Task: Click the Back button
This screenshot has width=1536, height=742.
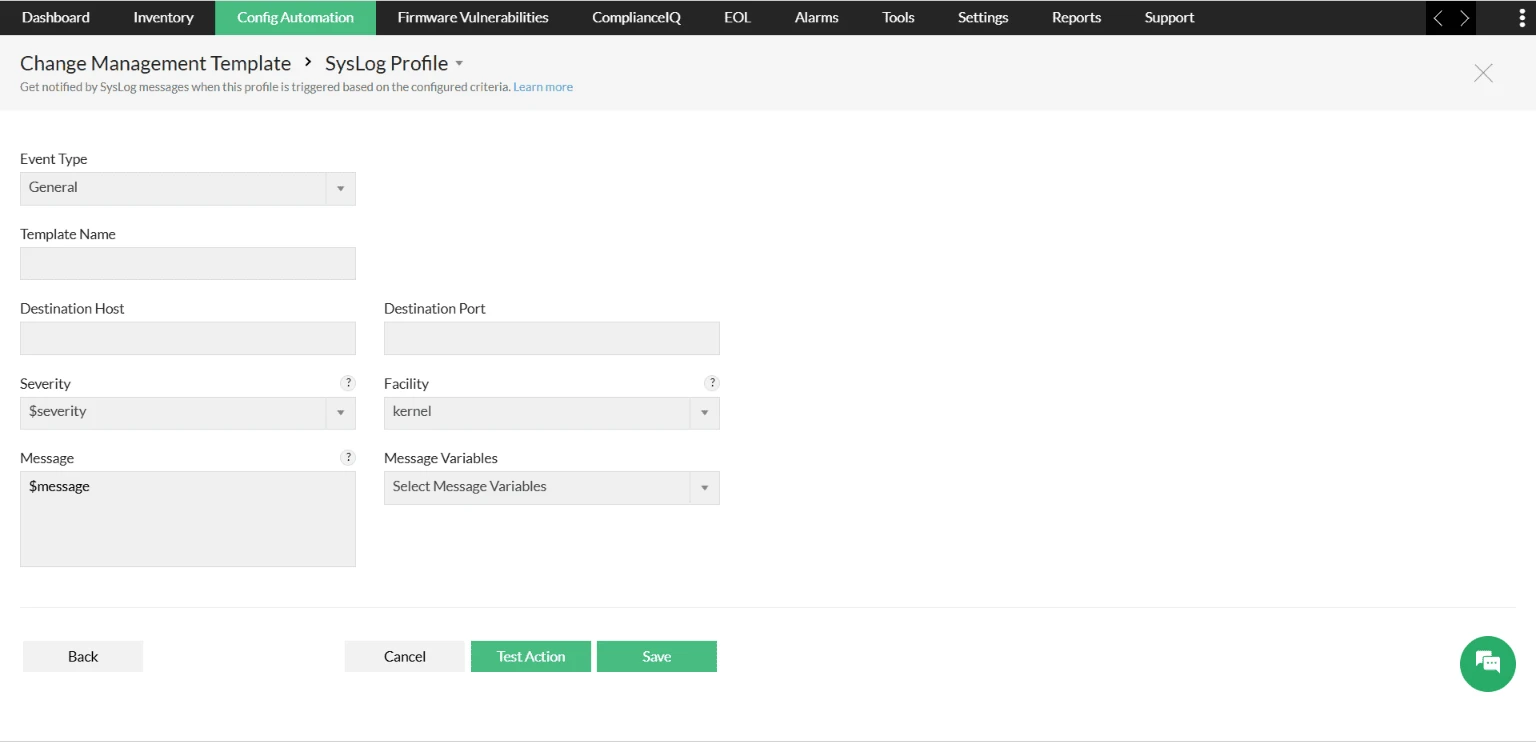Action: [x=83, y=656]
